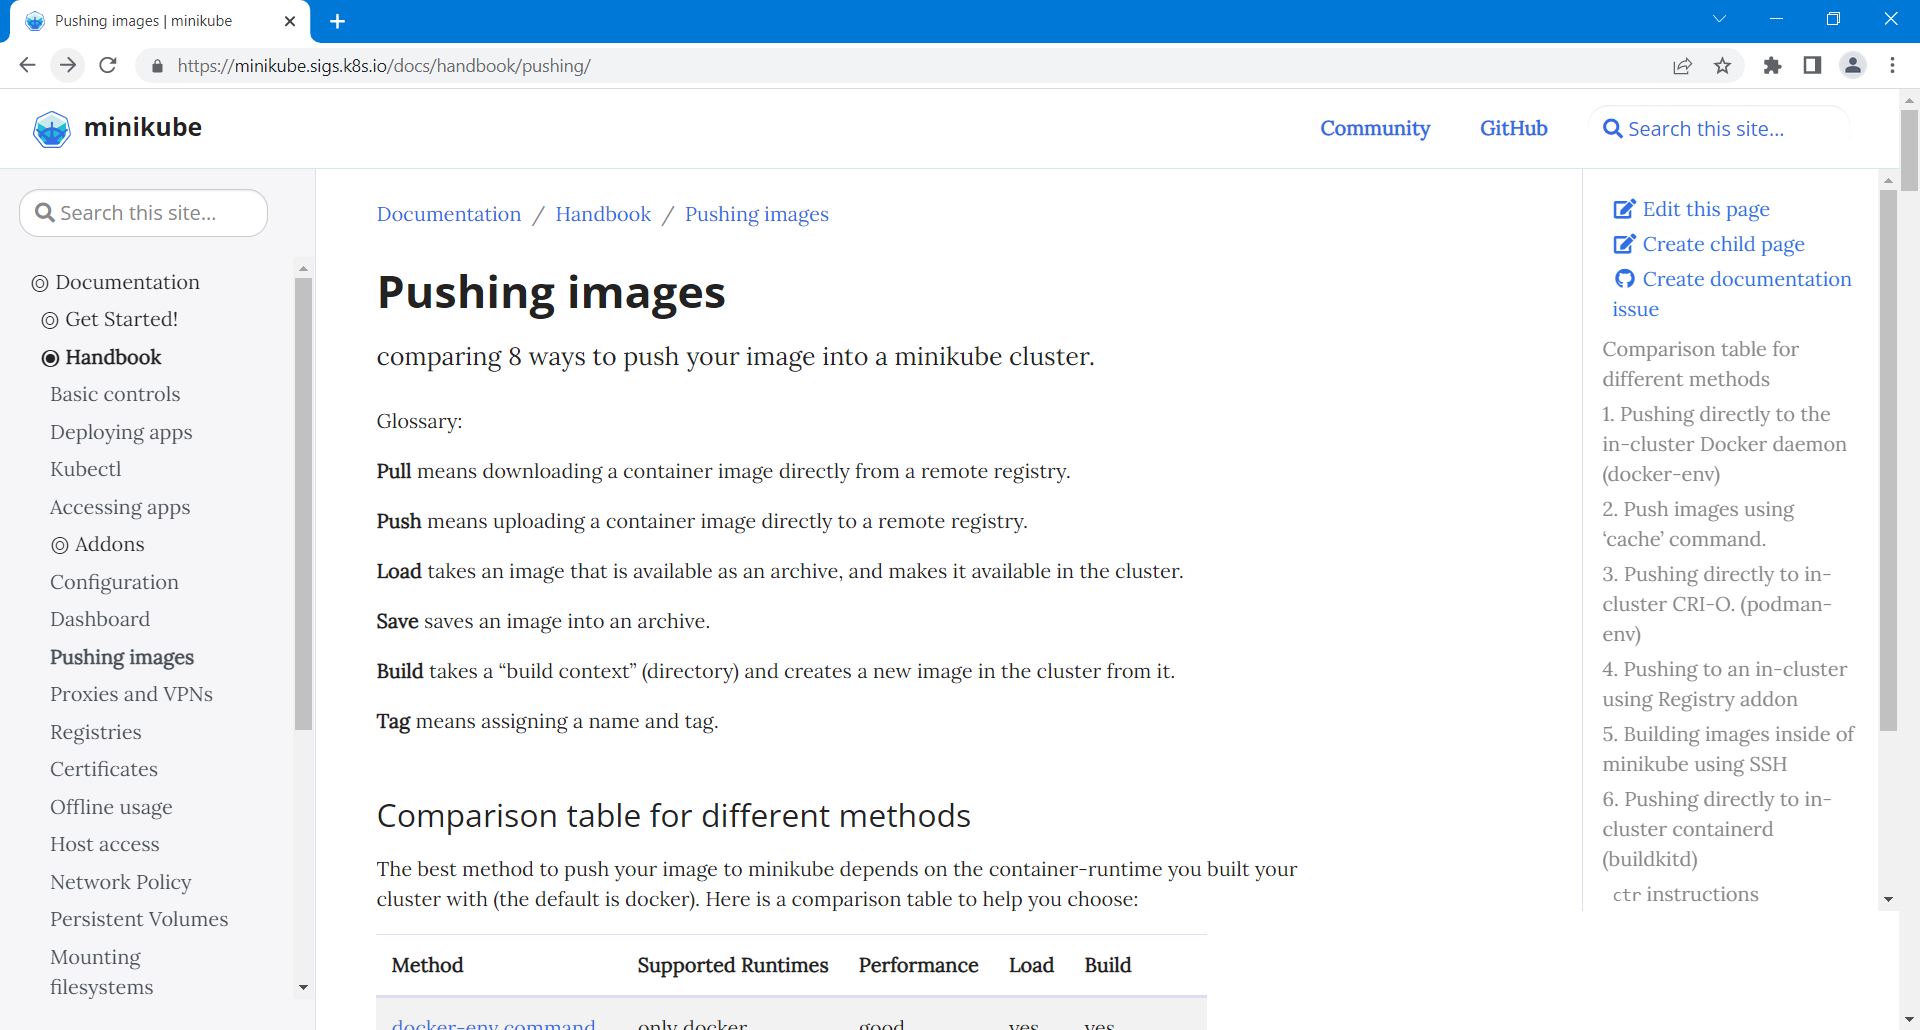The width and height of the screenshot is (1920, 1030).
Task: Open the Chrome three-dot menu
Action: coord(1892,66)
